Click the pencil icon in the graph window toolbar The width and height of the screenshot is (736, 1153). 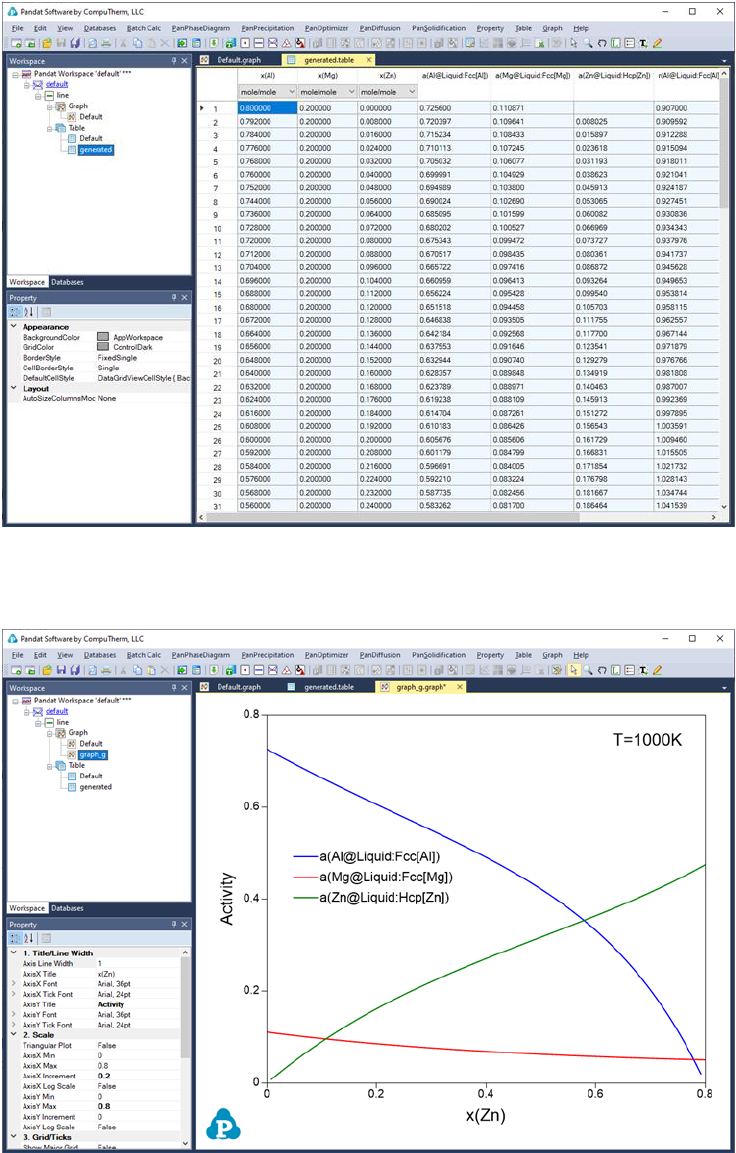pos(657,670)
